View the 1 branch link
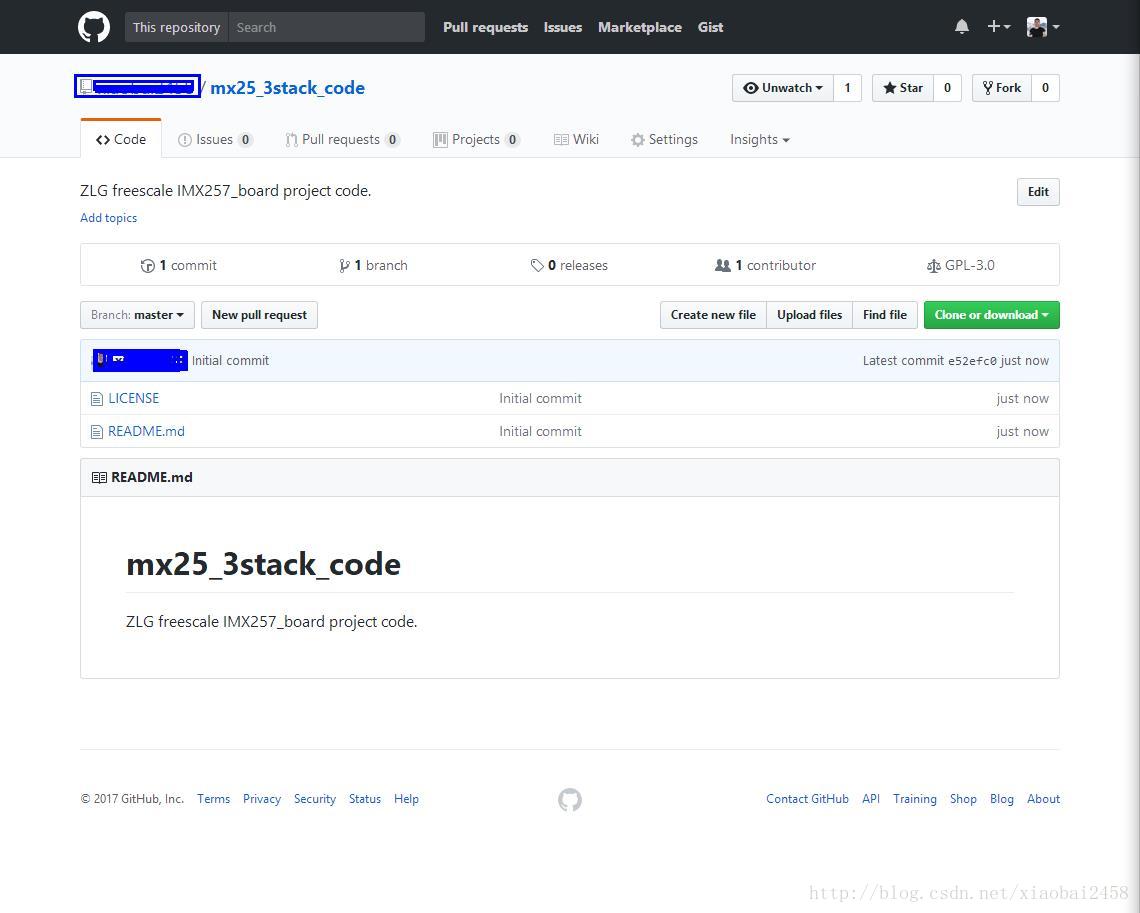This screenshot has width=1140, height=913. tap(373, 265)
